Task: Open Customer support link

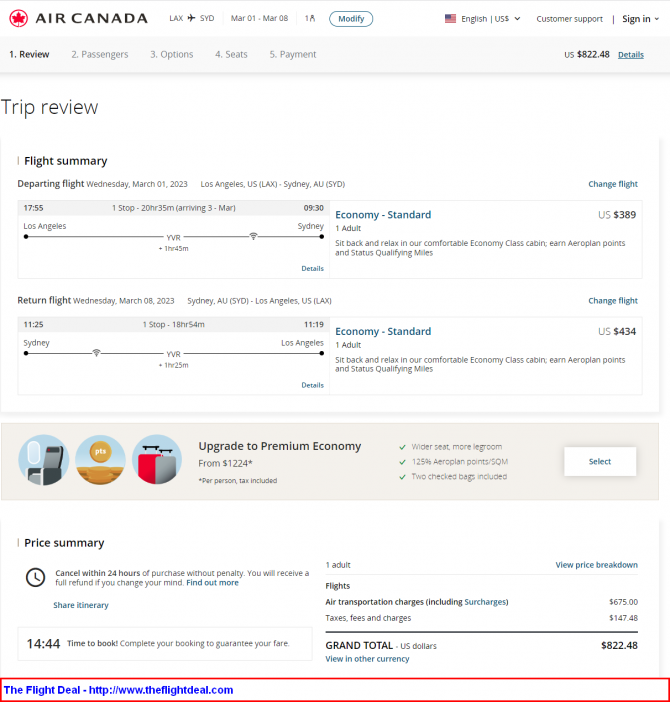Action: (x=570, y=19)
